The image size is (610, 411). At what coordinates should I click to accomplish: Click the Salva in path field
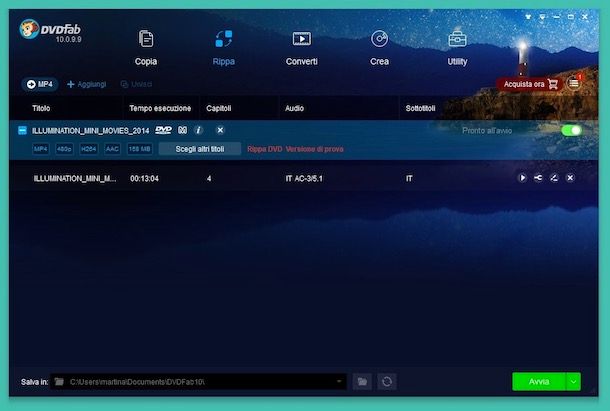pos(198,381)
